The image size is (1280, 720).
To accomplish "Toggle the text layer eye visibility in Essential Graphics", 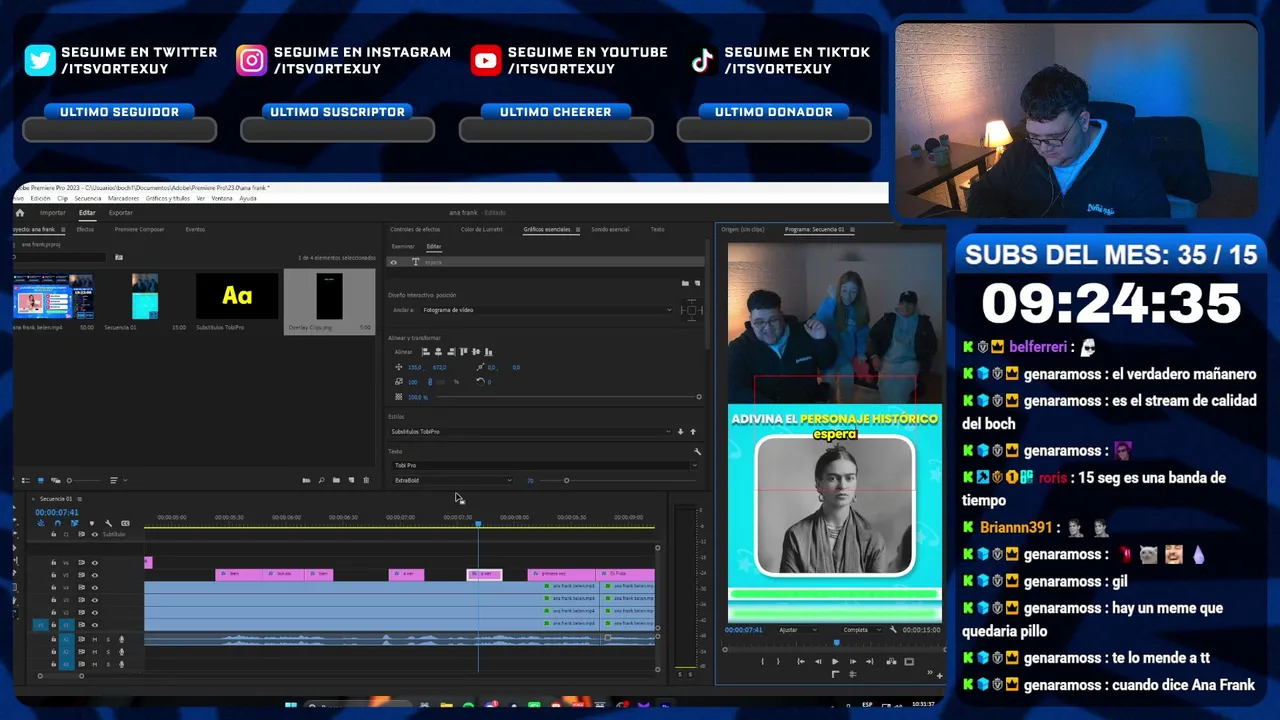I will pyautogui.click(x=393, y=262).
